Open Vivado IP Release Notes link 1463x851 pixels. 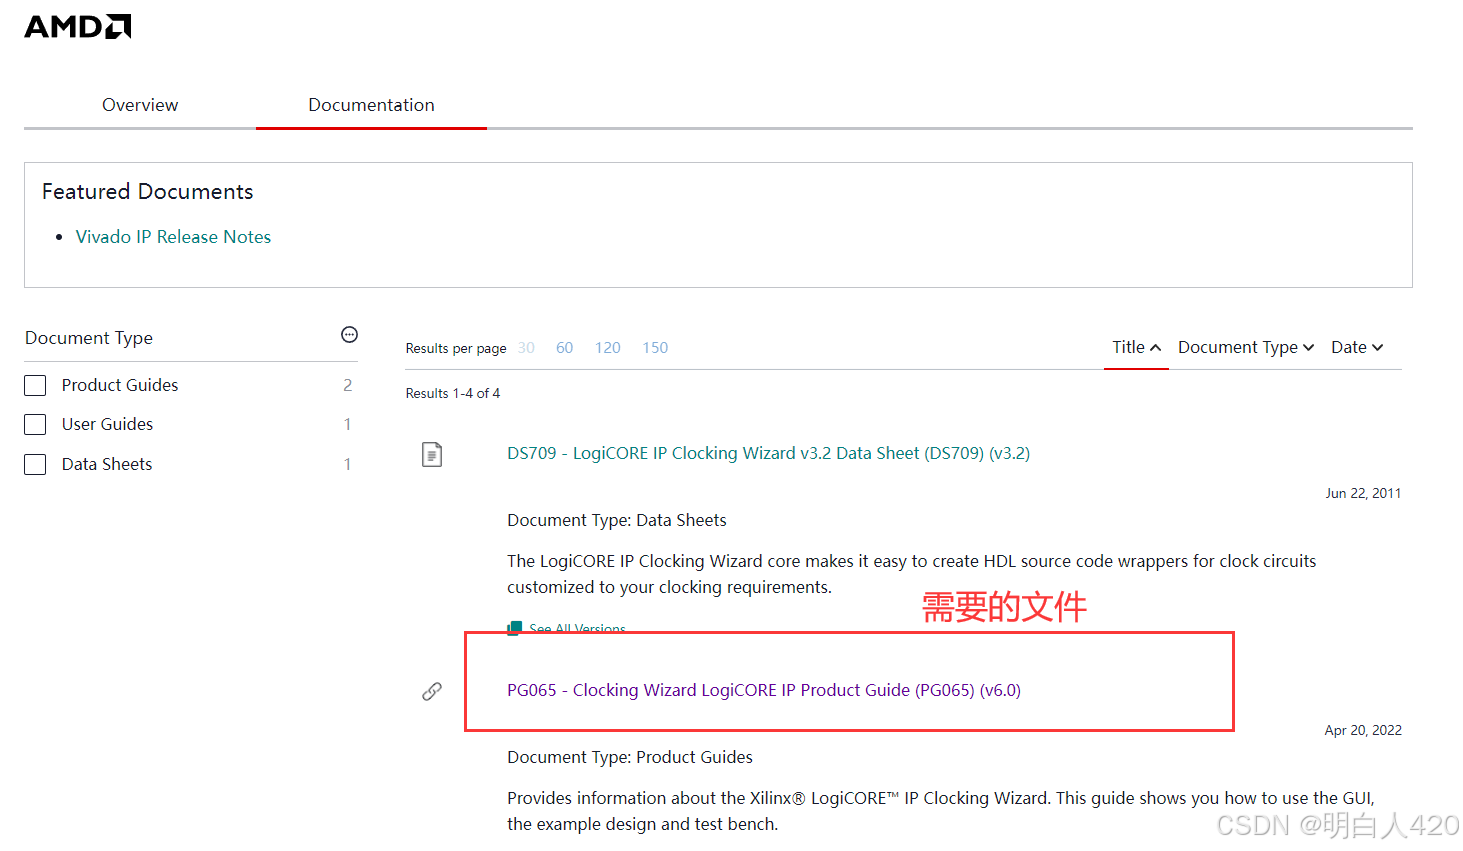[x=173, y=237]
